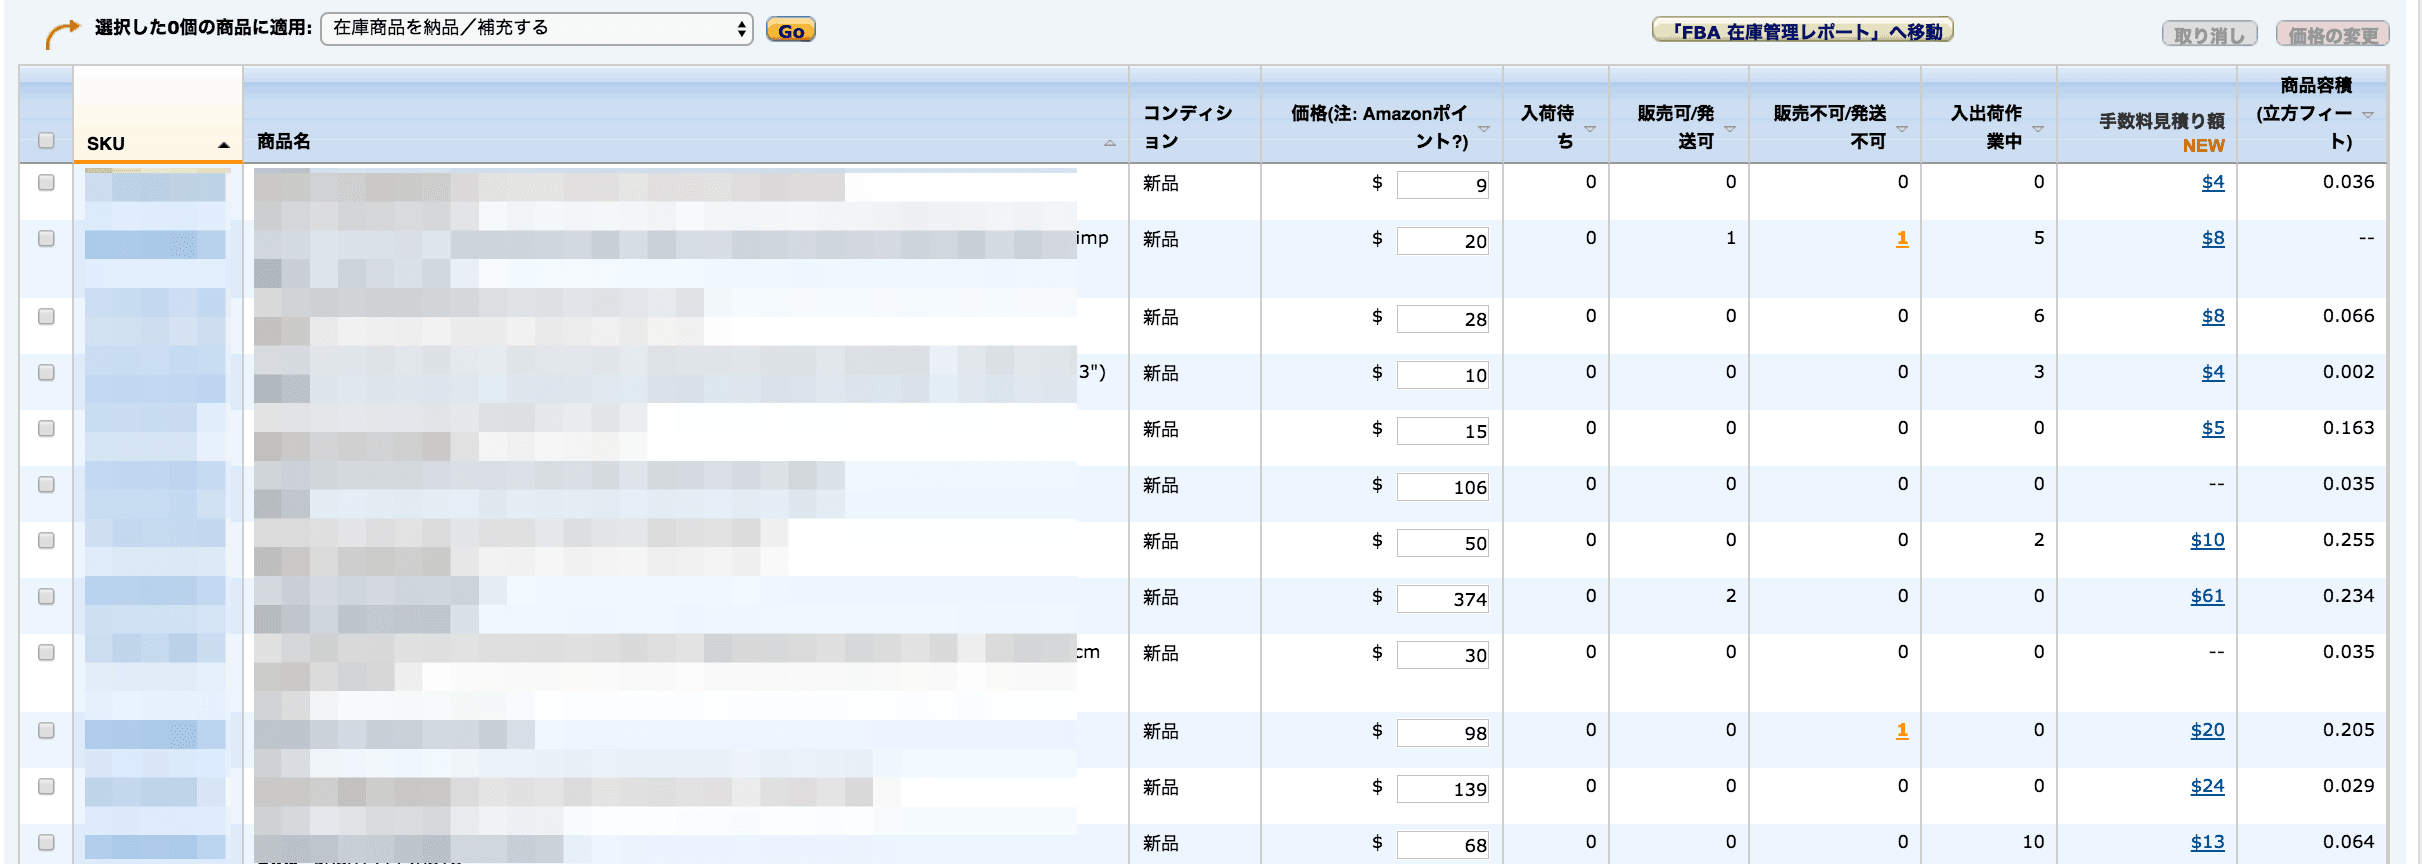Click the 価格の変更 button

(x=2332, y=35)
